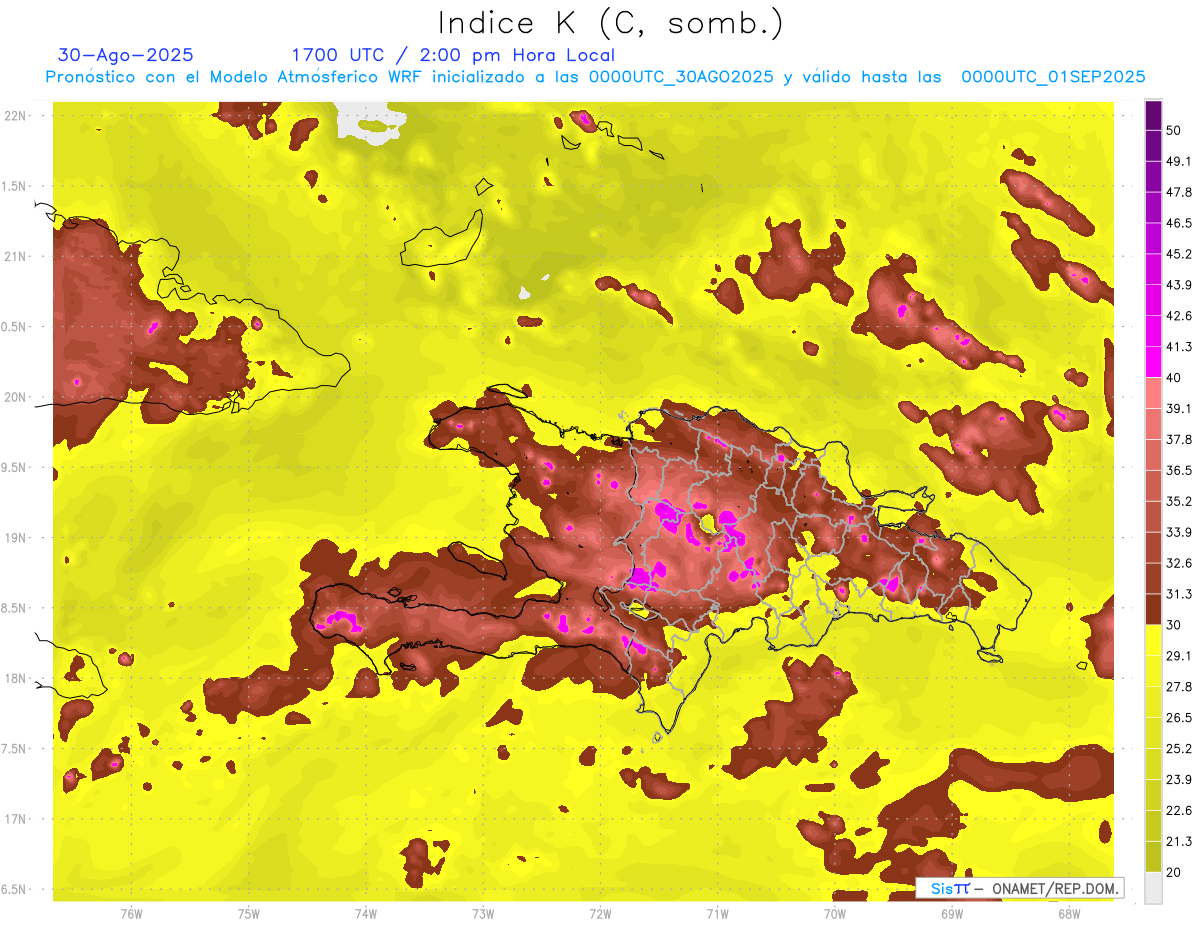The image size is (1200, 927).
Task: Click the "9.5N" latitude label
Action: (x=15, y=467)
